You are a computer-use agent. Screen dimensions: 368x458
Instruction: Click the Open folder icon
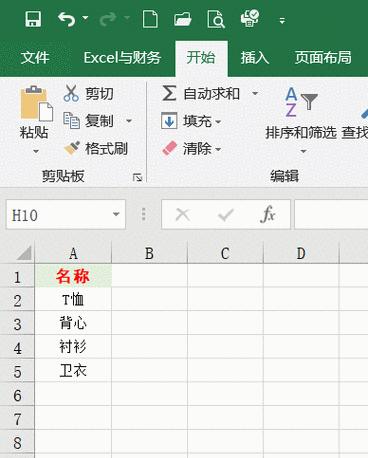click(183, 19)
